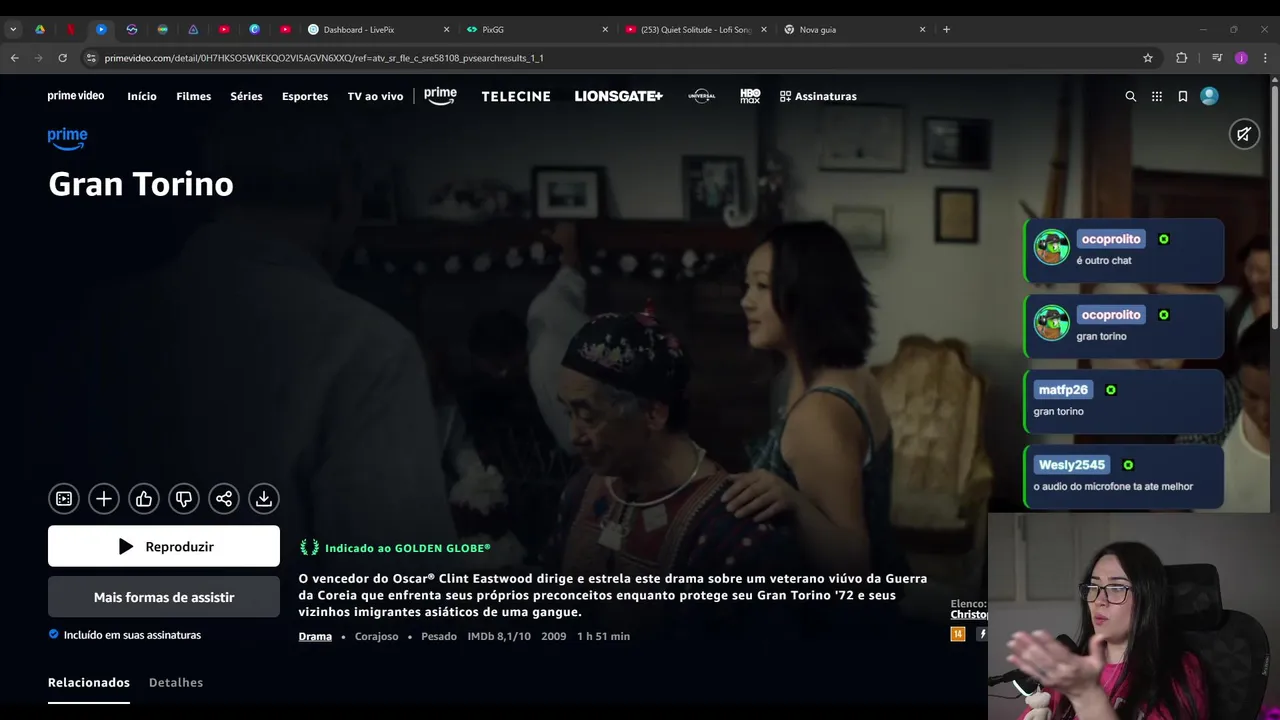Click the thumbs up like icon

tap(144, 498)
